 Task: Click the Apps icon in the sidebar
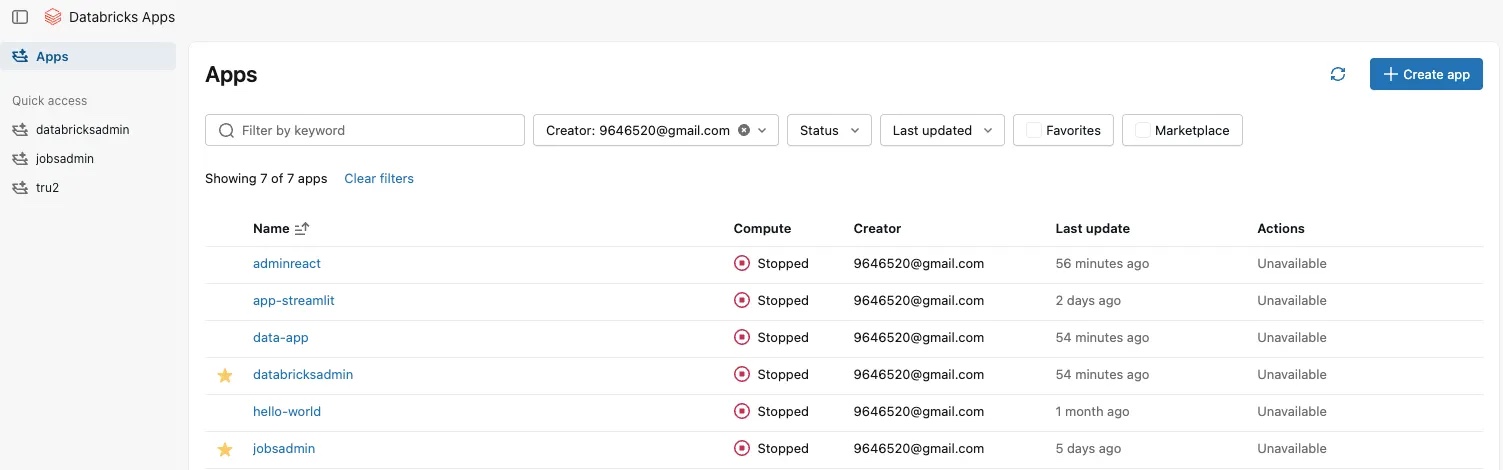click(x=20, y=57)
